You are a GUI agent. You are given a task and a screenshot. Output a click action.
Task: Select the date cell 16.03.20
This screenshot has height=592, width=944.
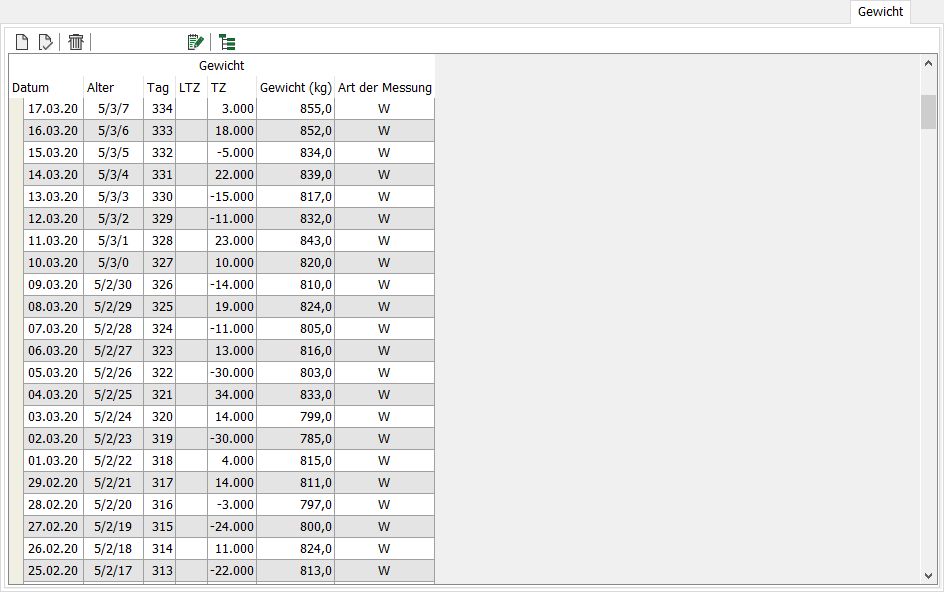pos(53,131)
